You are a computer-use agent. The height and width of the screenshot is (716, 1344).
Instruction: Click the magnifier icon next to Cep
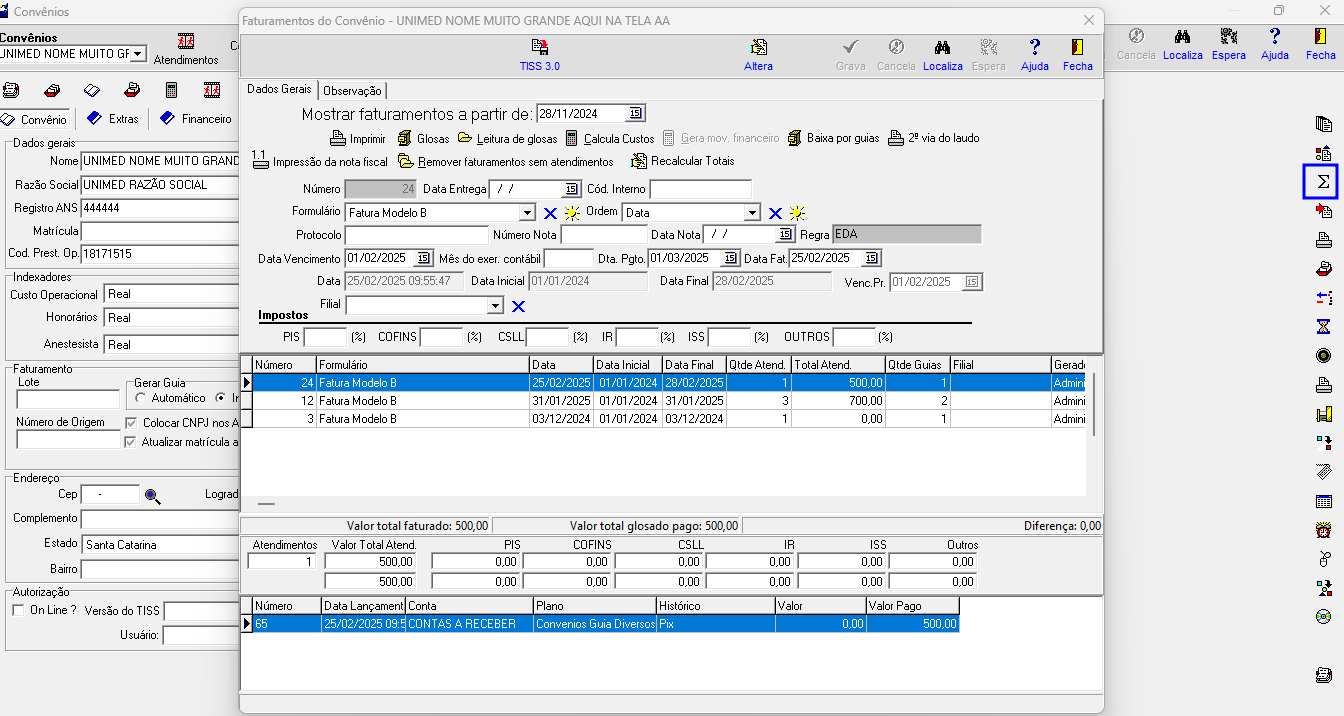coord(153,495)
